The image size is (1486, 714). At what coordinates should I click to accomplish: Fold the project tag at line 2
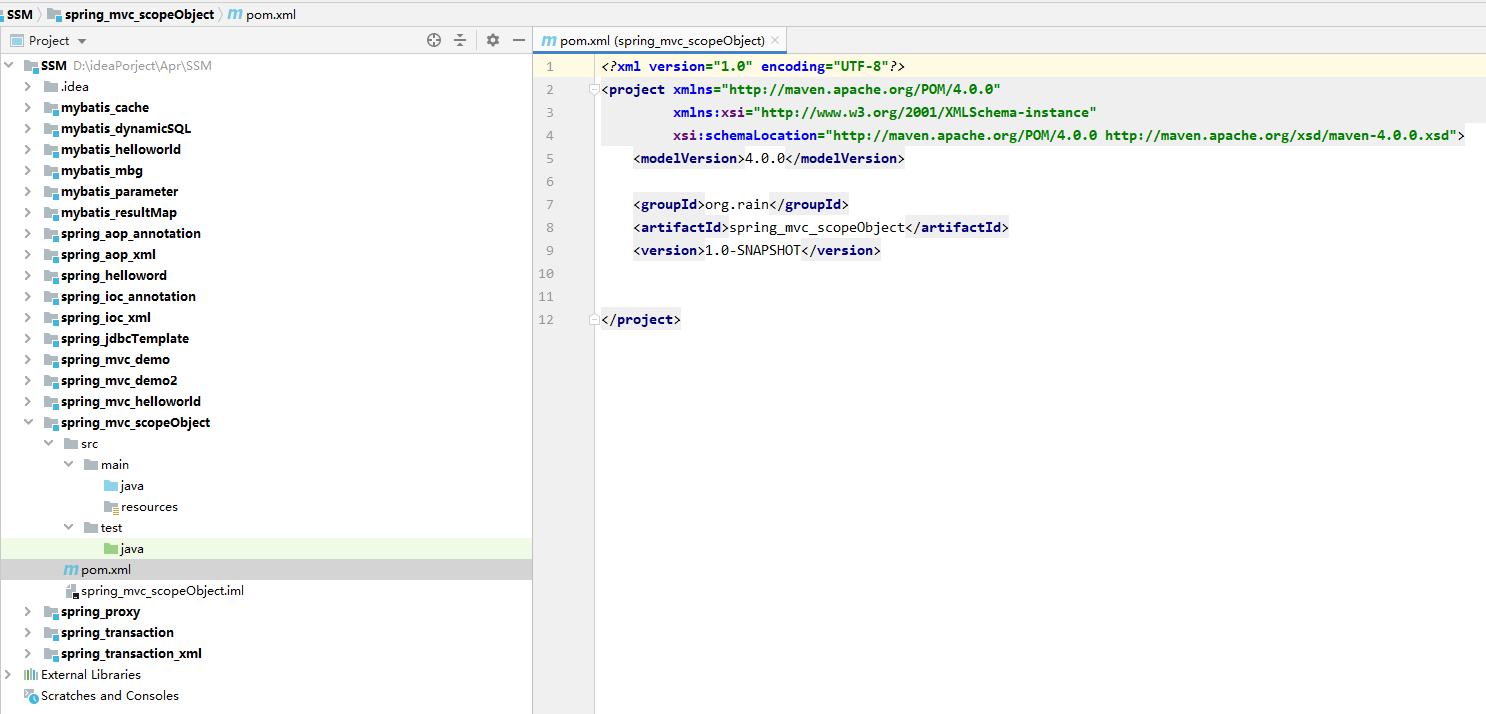click(595, 89)
